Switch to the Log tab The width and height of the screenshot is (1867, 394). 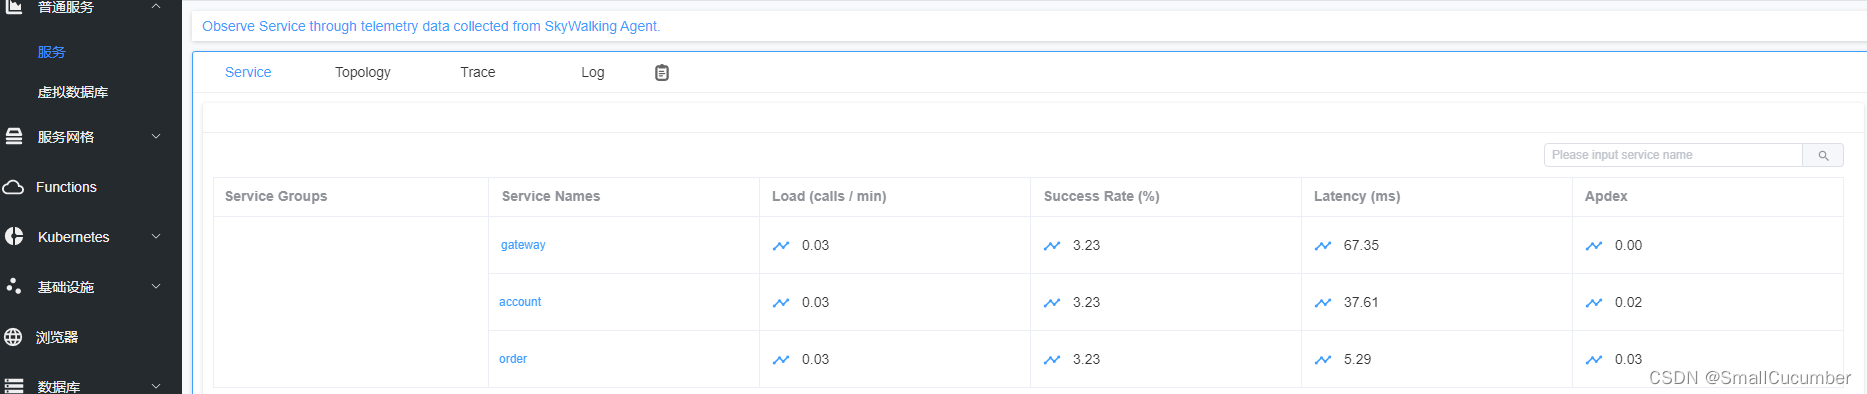pyautogui.click(x=593, y=72)
